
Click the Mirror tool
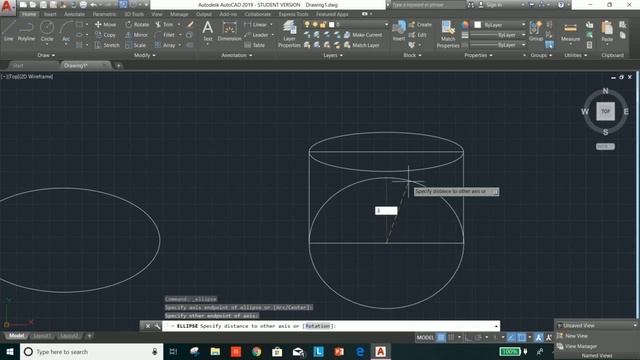click(x=136, y=35)
